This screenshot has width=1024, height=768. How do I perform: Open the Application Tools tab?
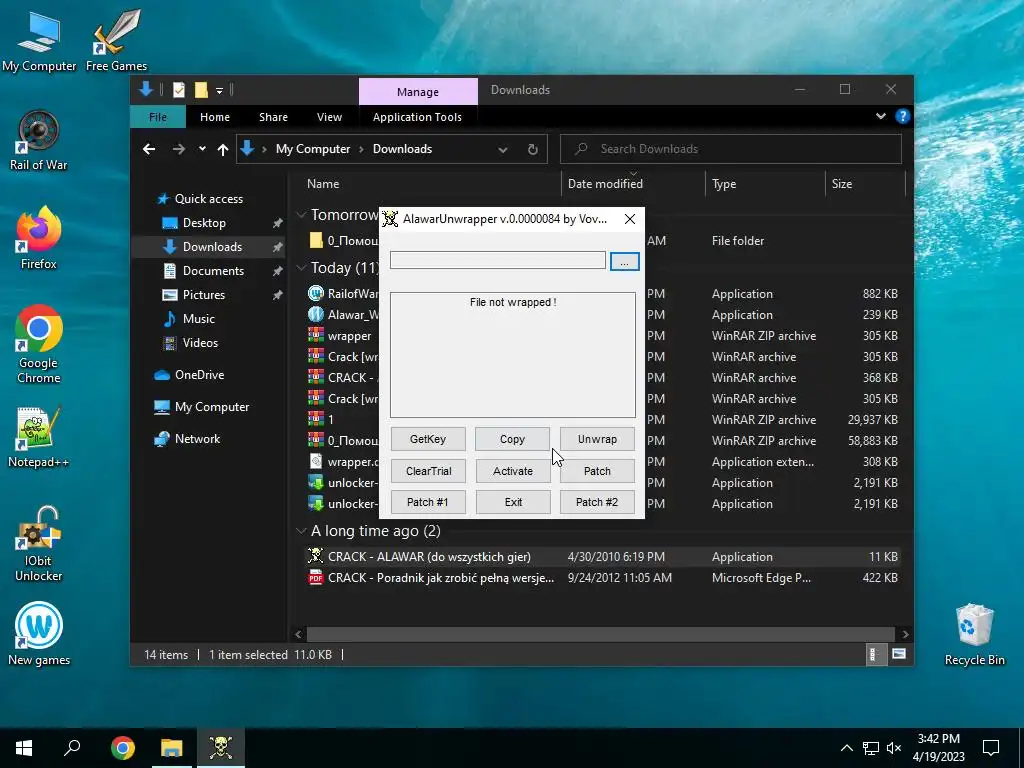tap(417, 117)
